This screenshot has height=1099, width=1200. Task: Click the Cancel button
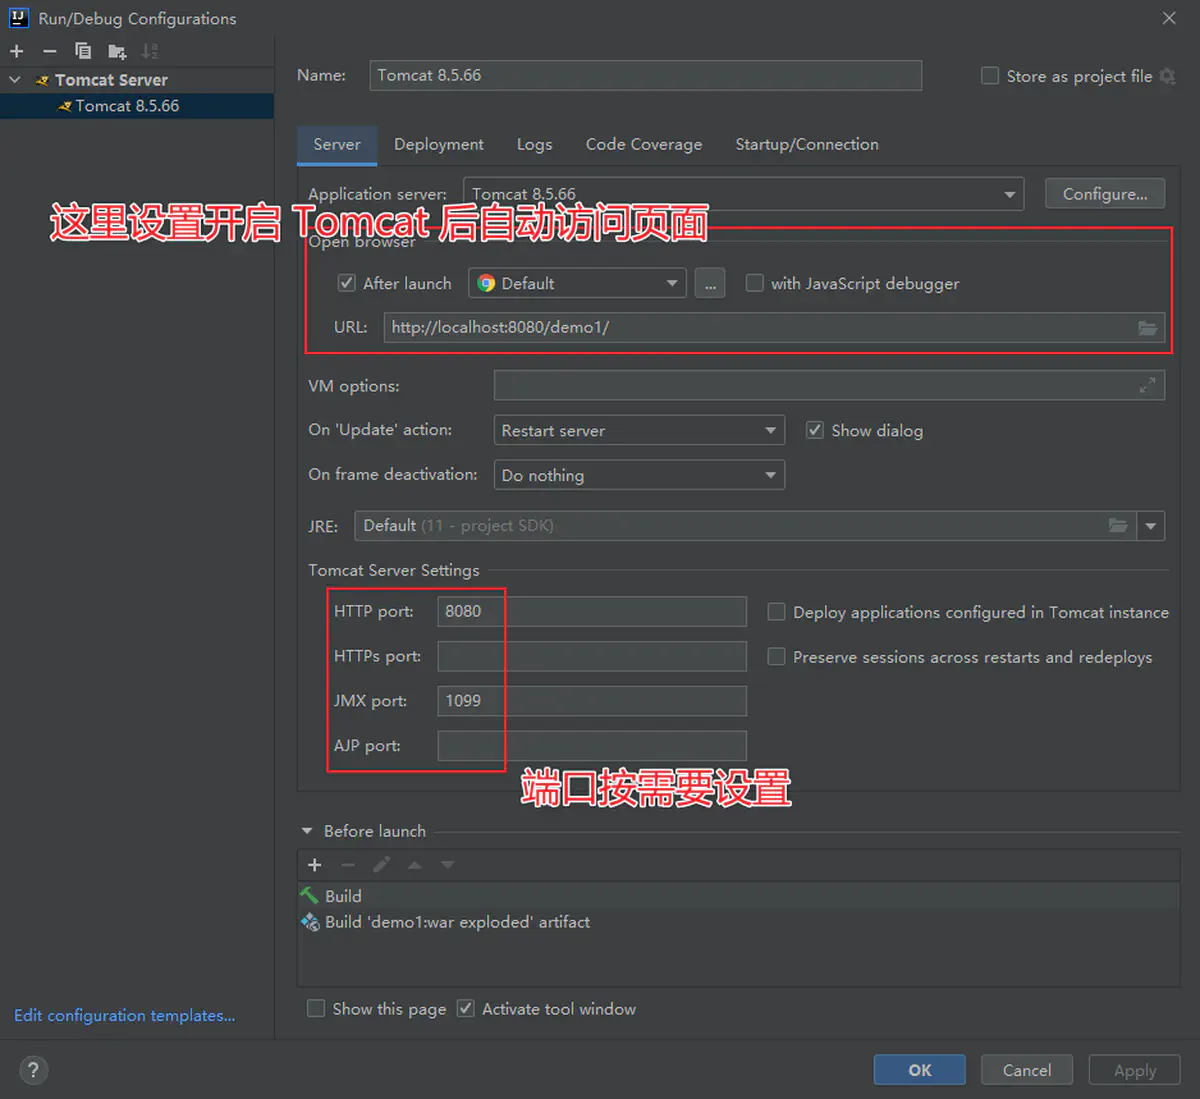1027,1070
